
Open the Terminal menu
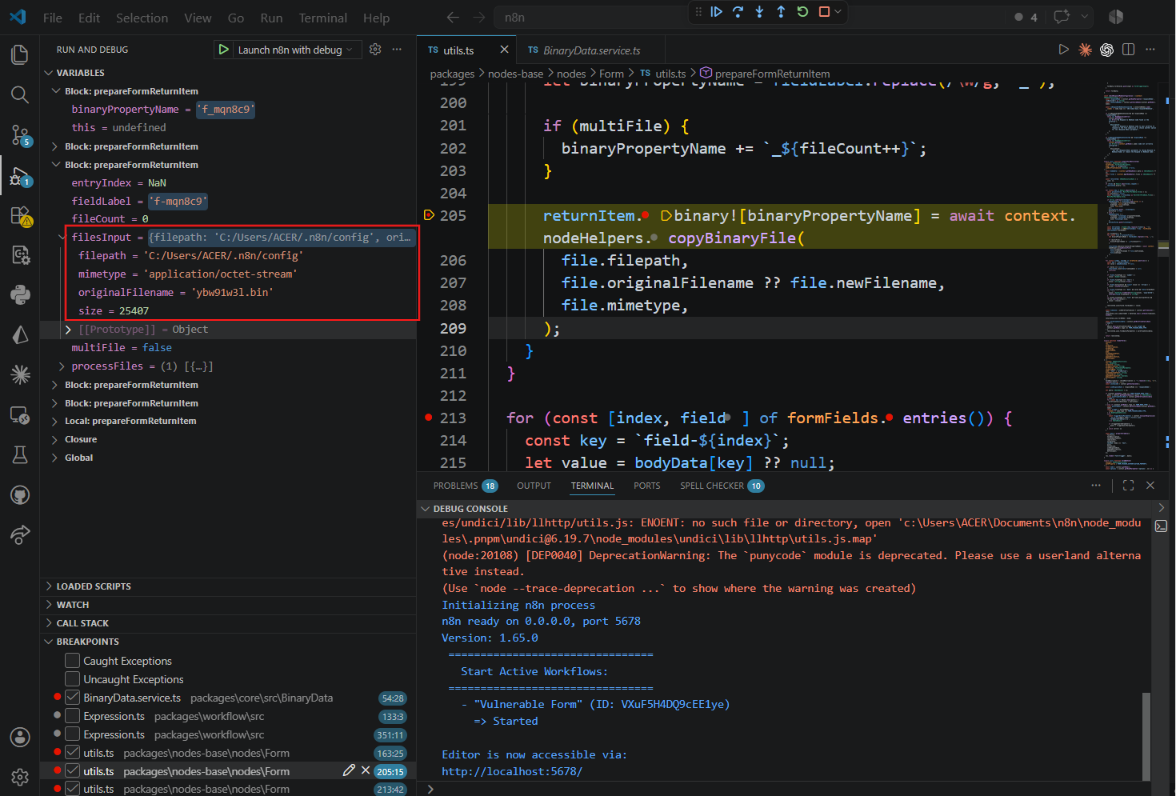click(322, 17)
